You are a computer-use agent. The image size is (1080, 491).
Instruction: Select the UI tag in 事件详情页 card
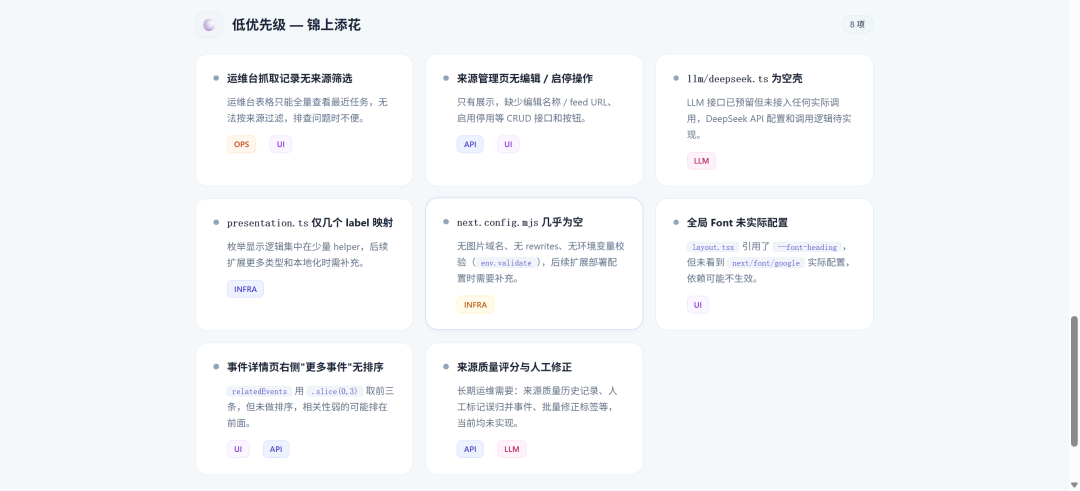(x=238, y=449)
